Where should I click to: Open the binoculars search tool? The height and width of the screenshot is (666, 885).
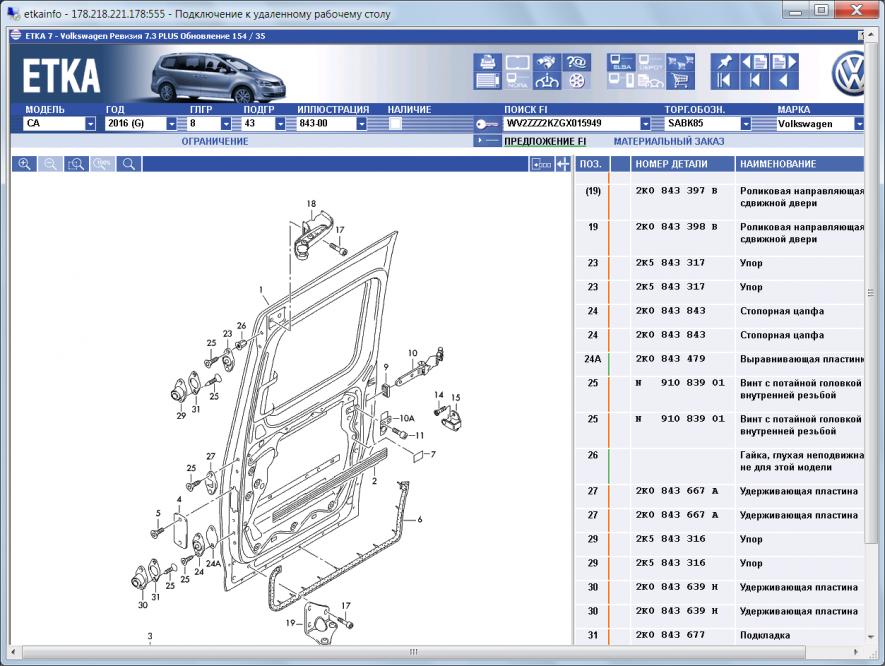(546, 62)
